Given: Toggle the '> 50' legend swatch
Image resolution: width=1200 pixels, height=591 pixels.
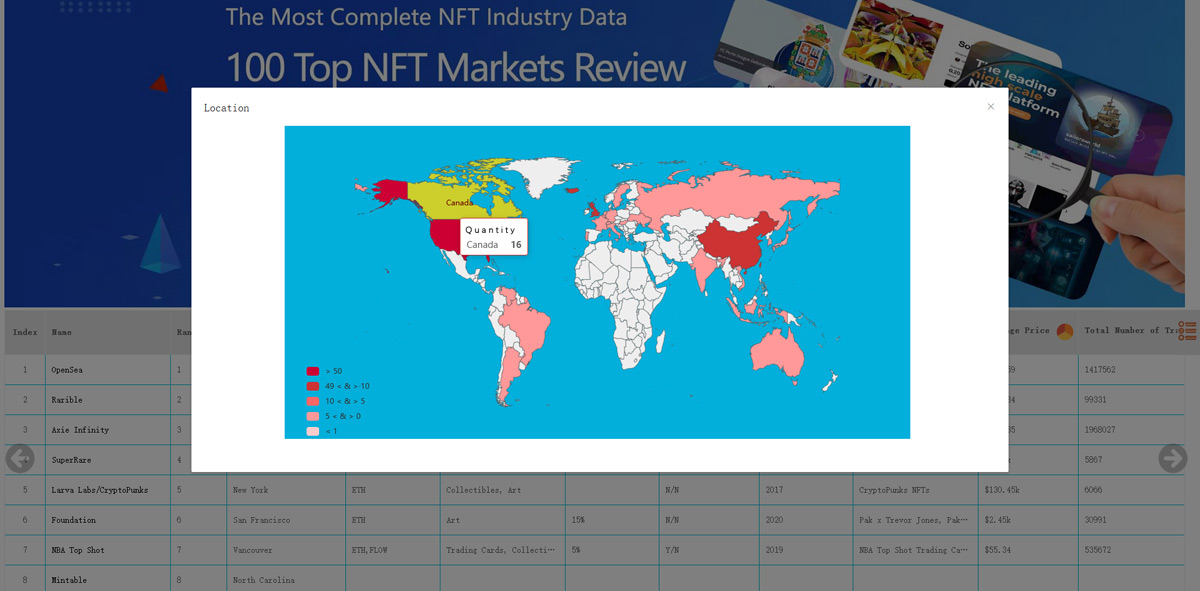Looking at the screenshot, I should coord(313,371).
